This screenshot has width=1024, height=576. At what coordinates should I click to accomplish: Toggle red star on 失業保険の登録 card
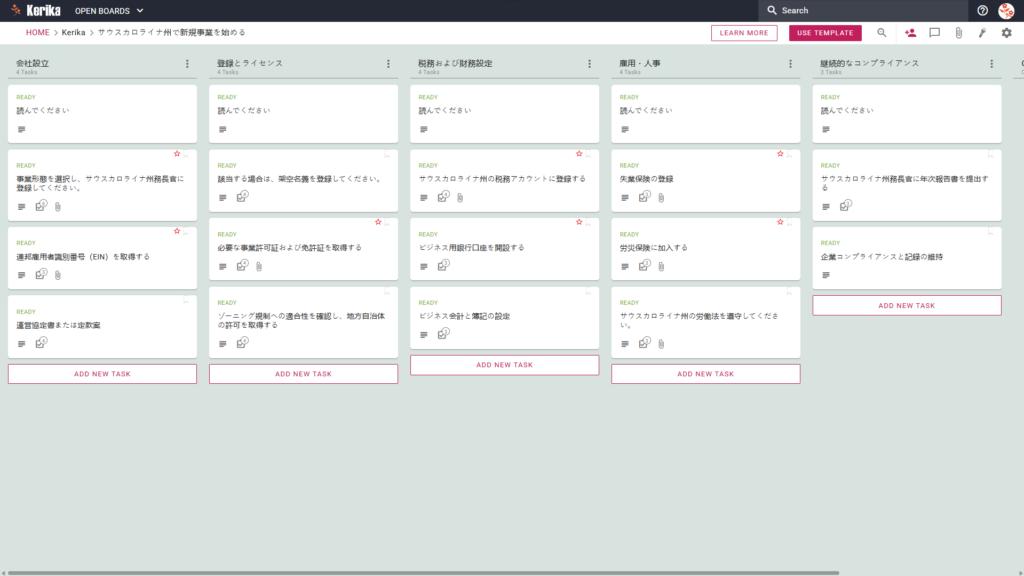click(780, 153)
